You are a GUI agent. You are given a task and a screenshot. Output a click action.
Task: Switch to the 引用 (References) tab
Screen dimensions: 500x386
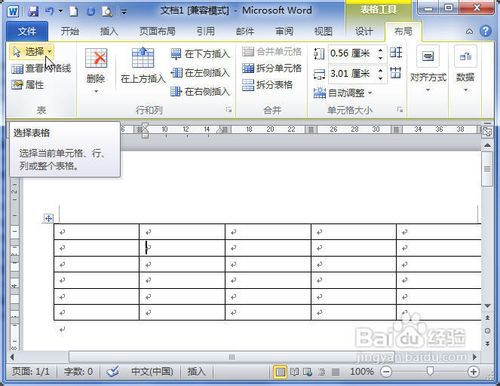click(205, 31)
